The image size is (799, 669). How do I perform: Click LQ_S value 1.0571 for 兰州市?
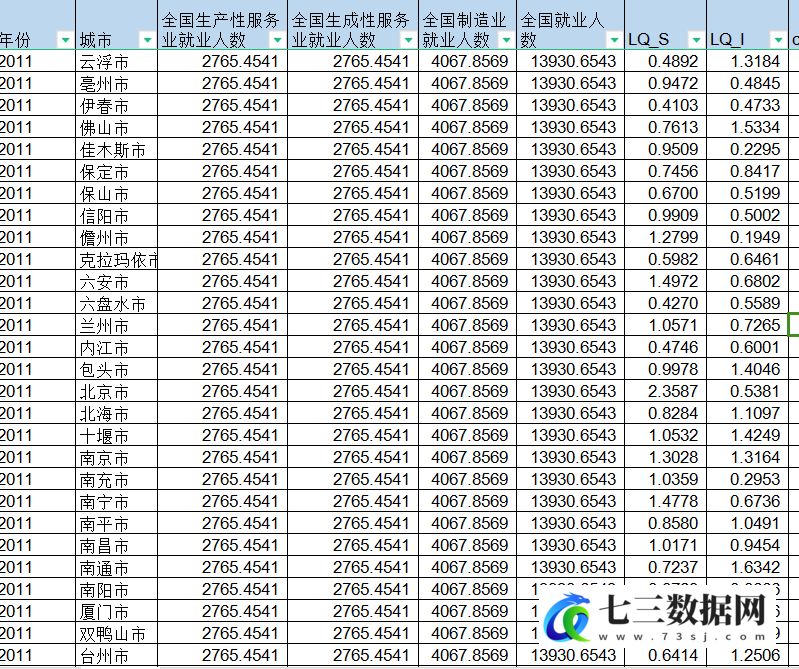tap(673, 325)
